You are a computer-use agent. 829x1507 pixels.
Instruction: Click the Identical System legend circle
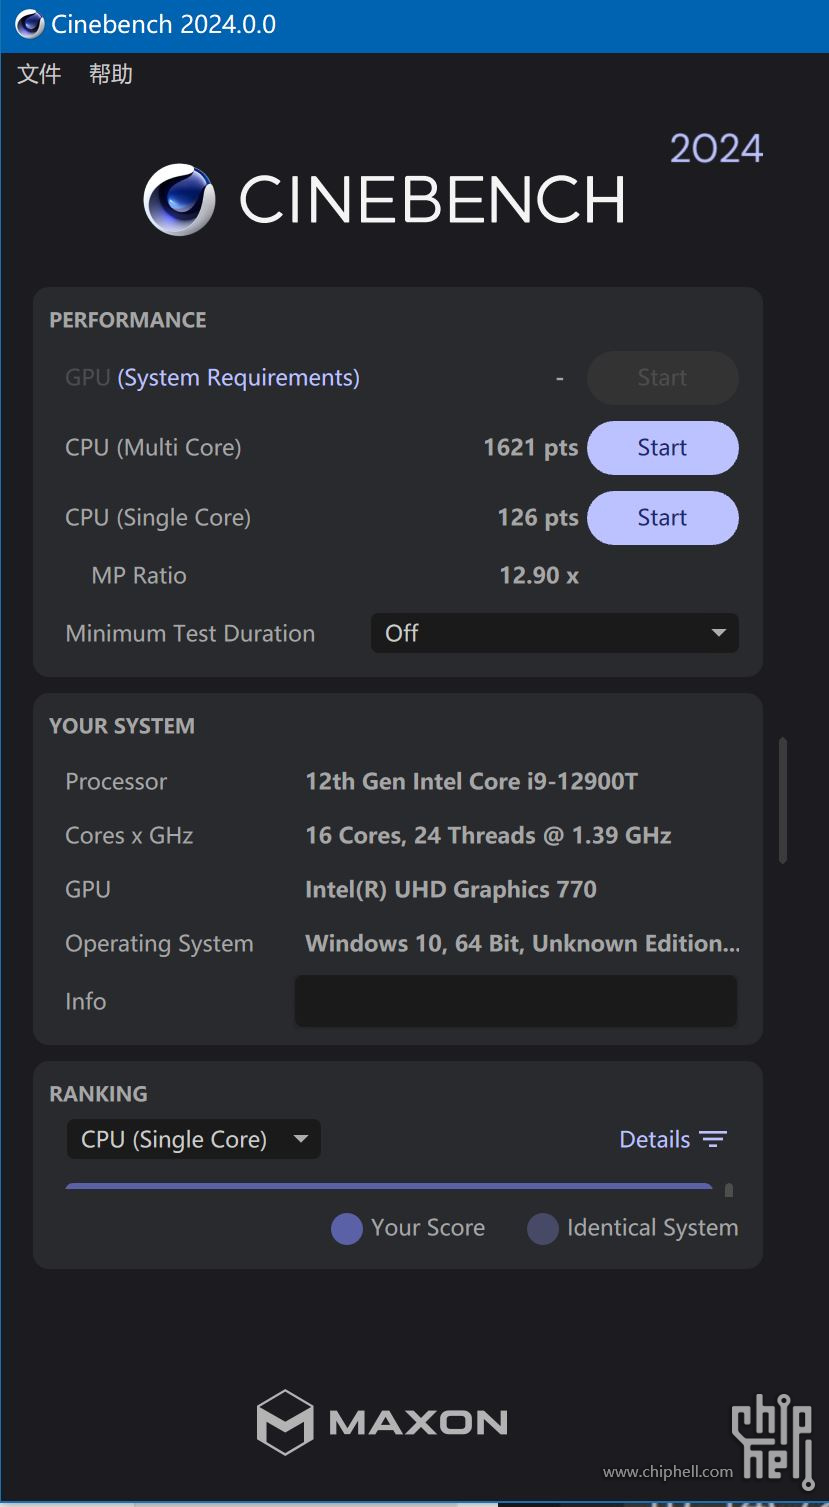(542, 1228)
